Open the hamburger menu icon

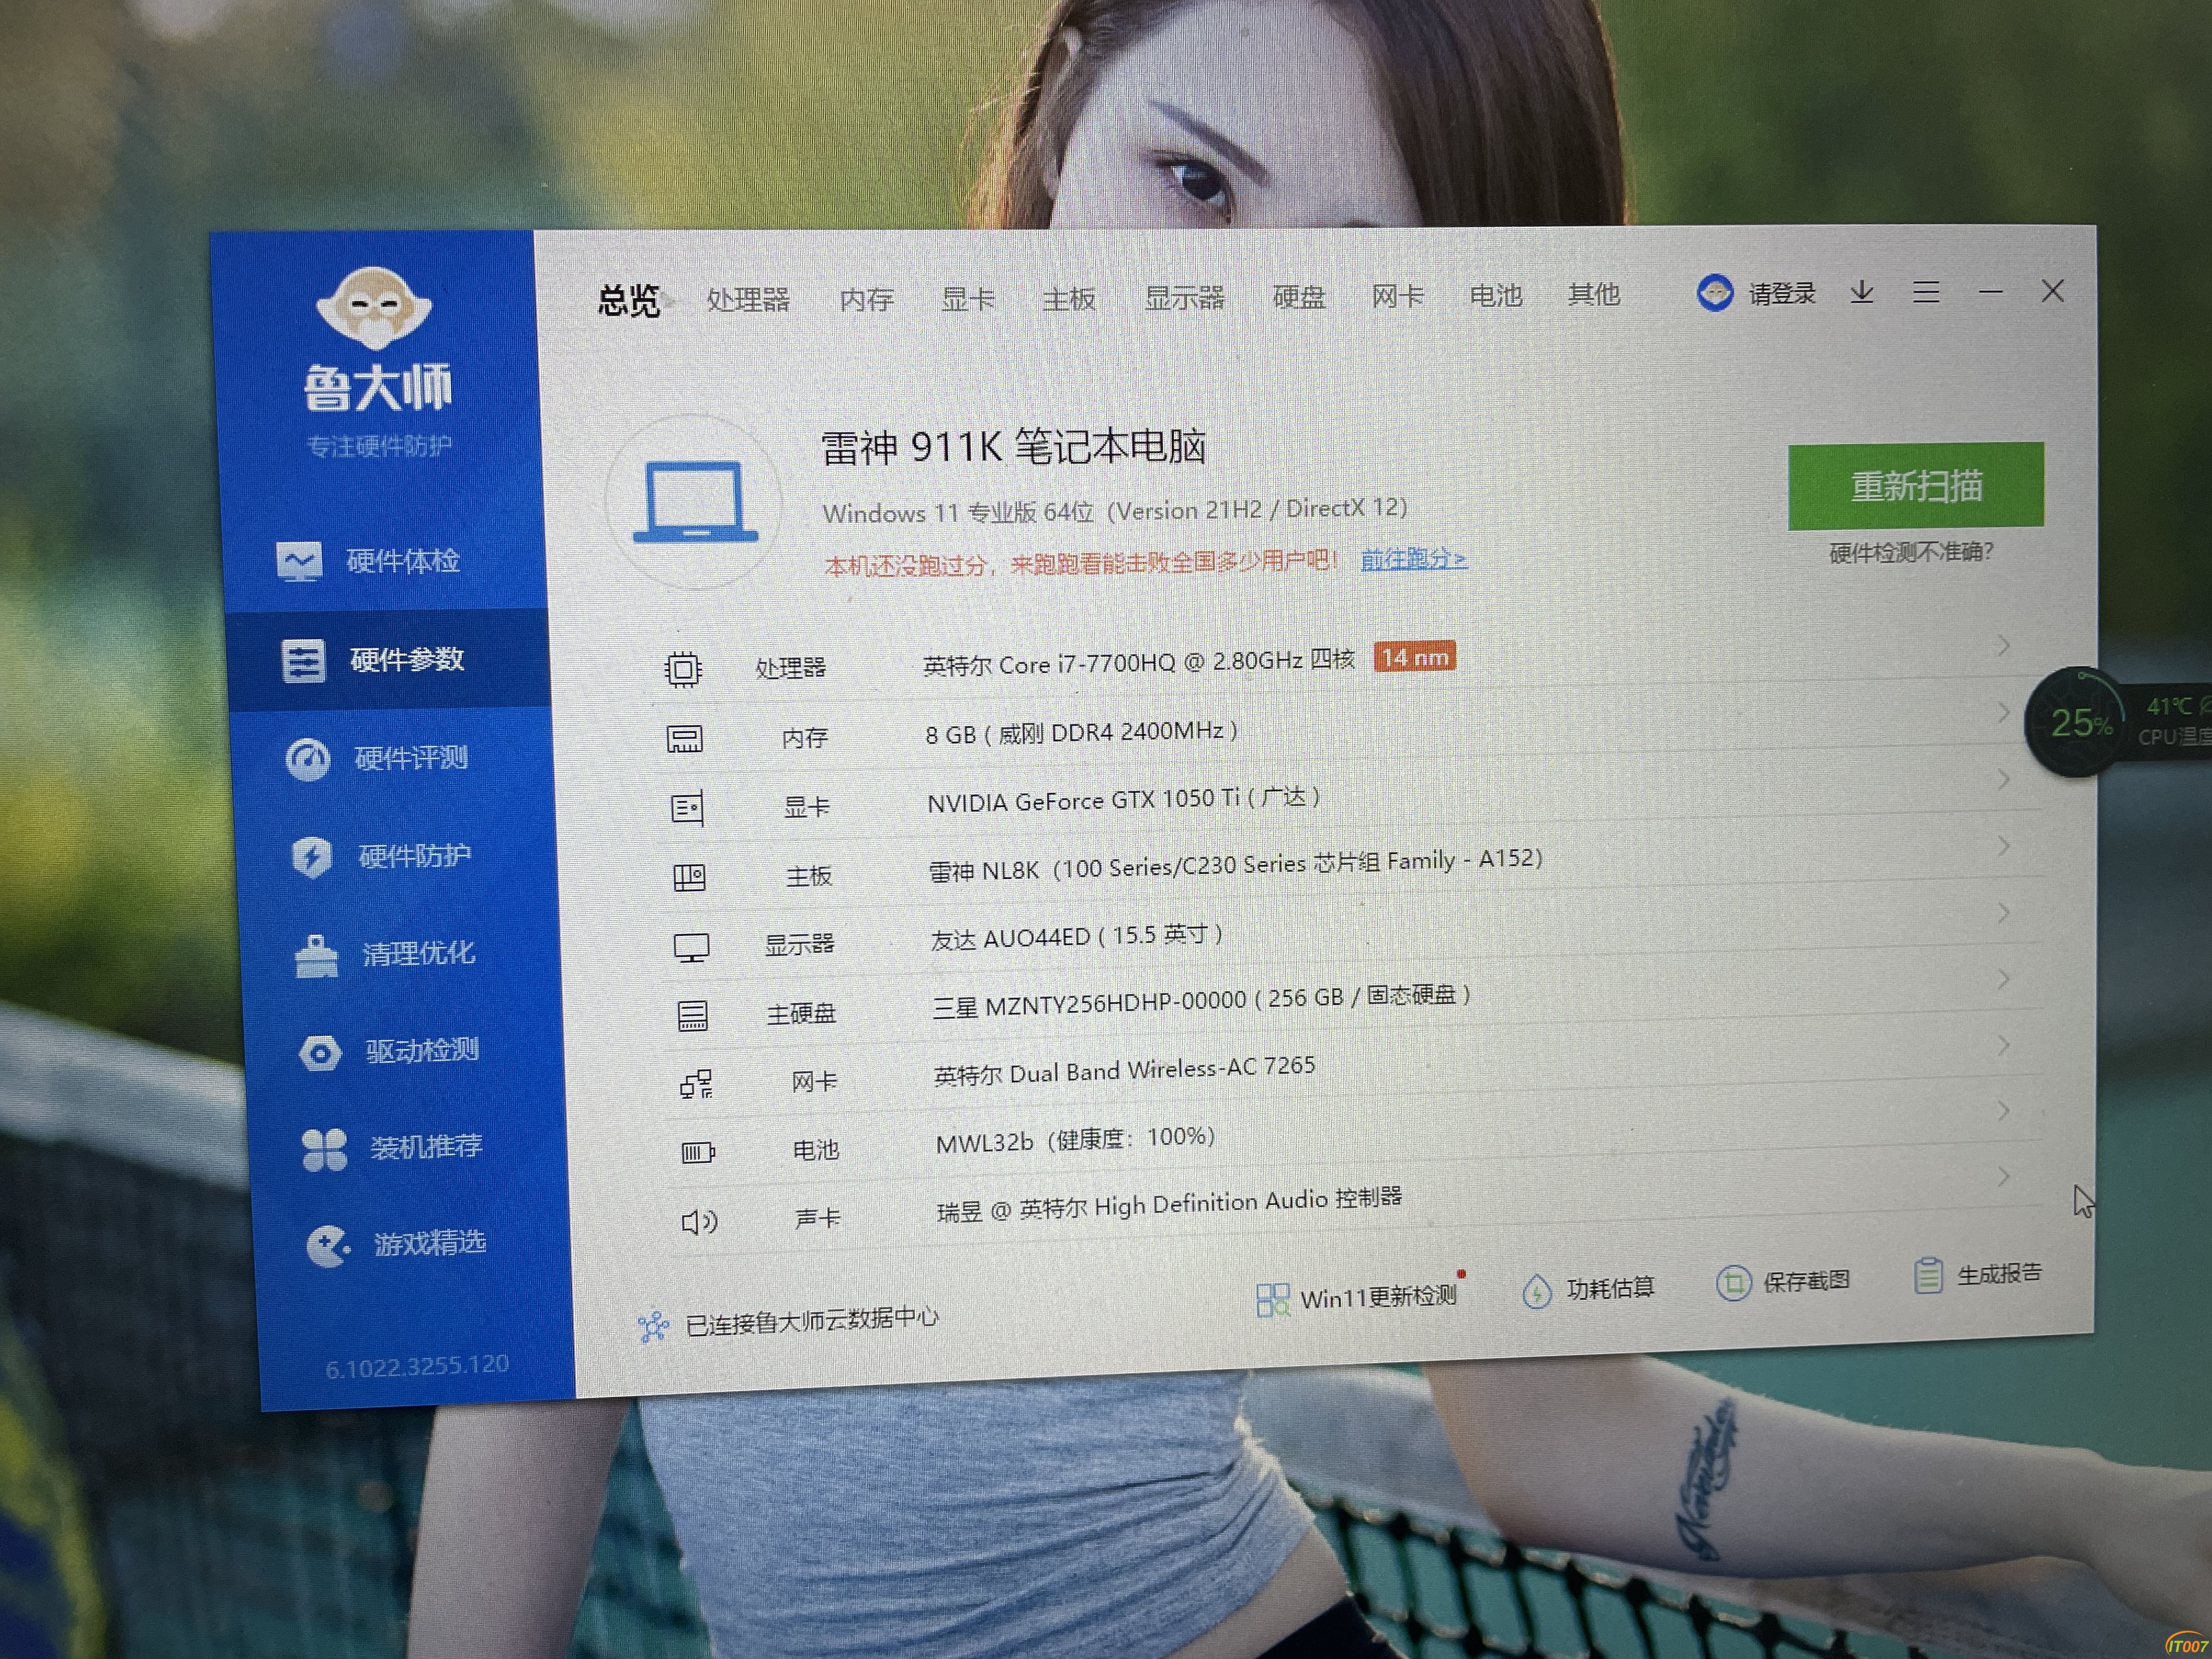point(1926,292)
